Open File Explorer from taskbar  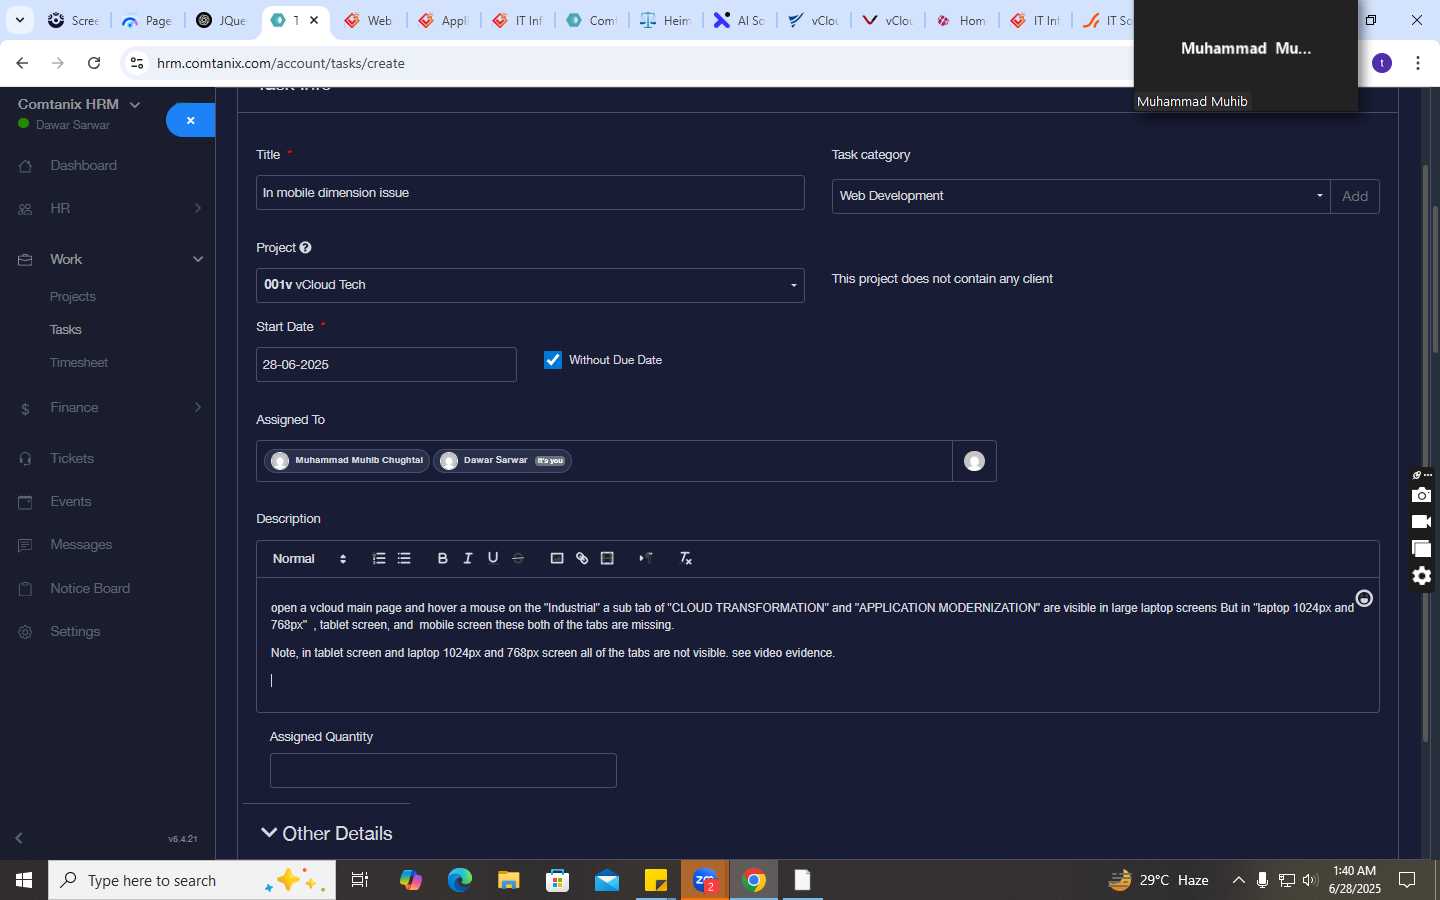[509, 880]
